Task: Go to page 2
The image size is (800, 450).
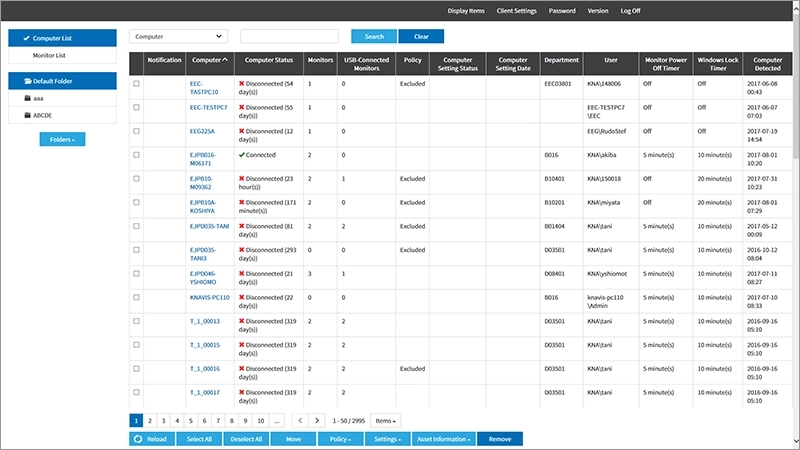Action: pyautogui.click(x=150, y=420)
